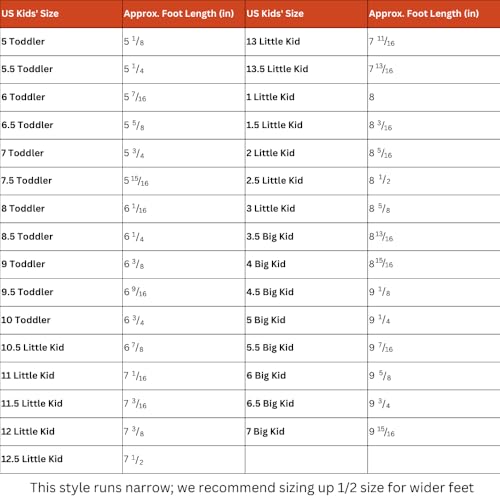This screenshot has height=500, width=500.
Task: Click the 1 Little Kid foot length value 8
Action: (x=372, y=97)
